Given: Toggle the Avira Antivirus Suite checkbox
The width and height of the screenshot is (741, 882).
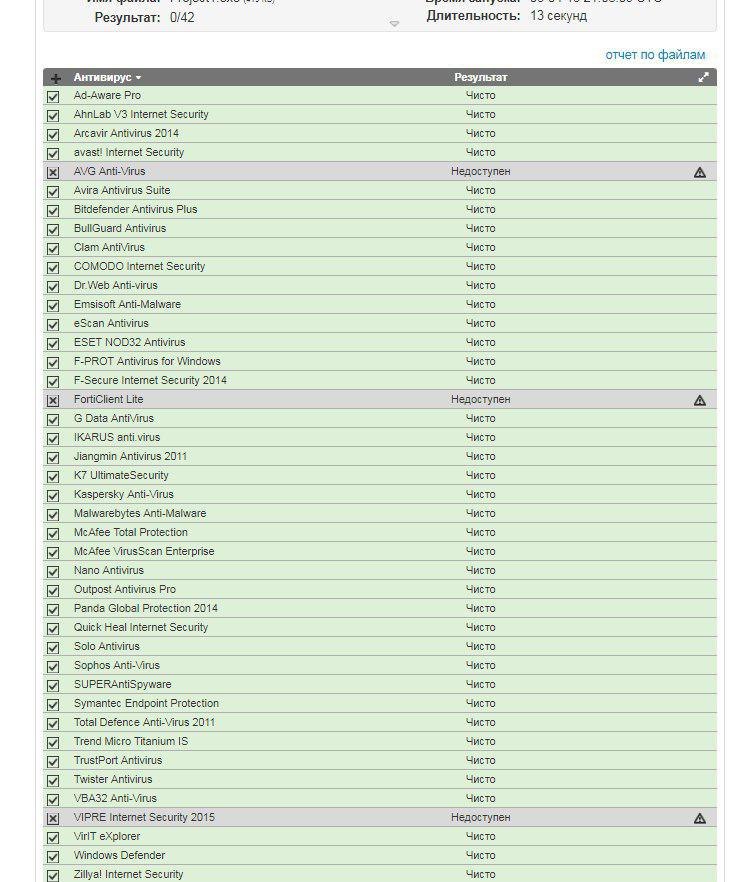Looking at the screenshot, I should pos(53,192).
